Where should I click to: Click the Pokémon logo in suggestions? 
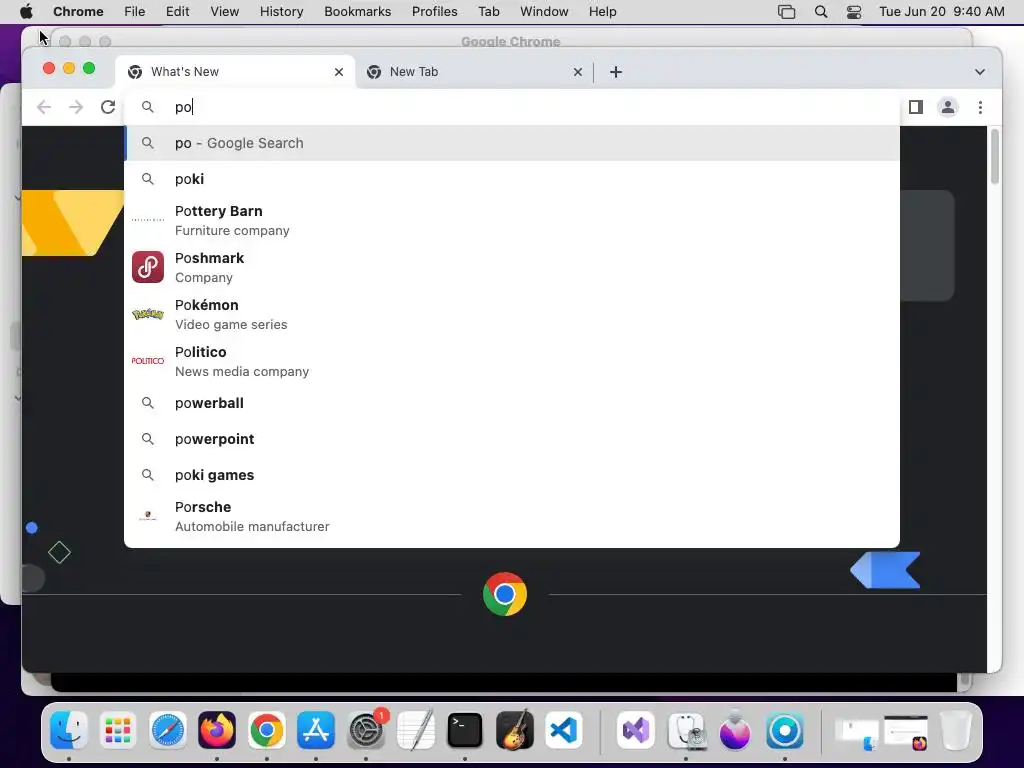[x=148, y=314]
